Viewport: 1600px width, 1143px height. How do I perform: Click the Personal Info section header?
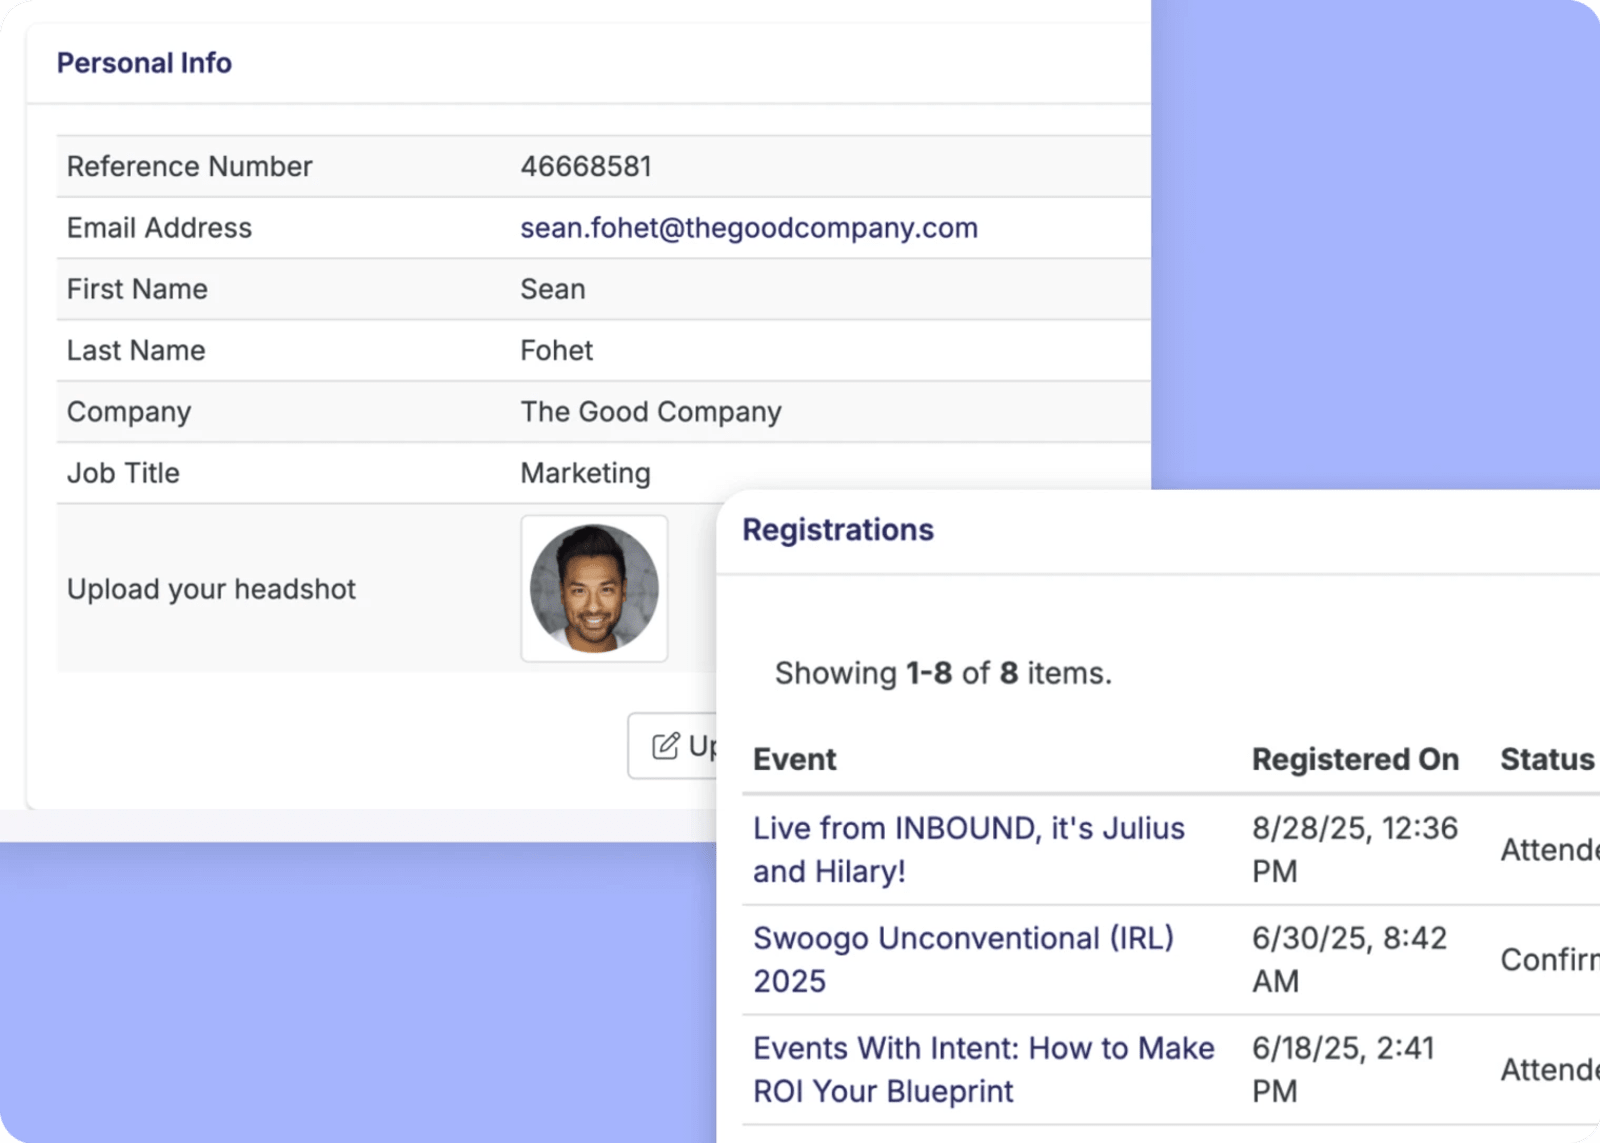[x=144, y=62]
